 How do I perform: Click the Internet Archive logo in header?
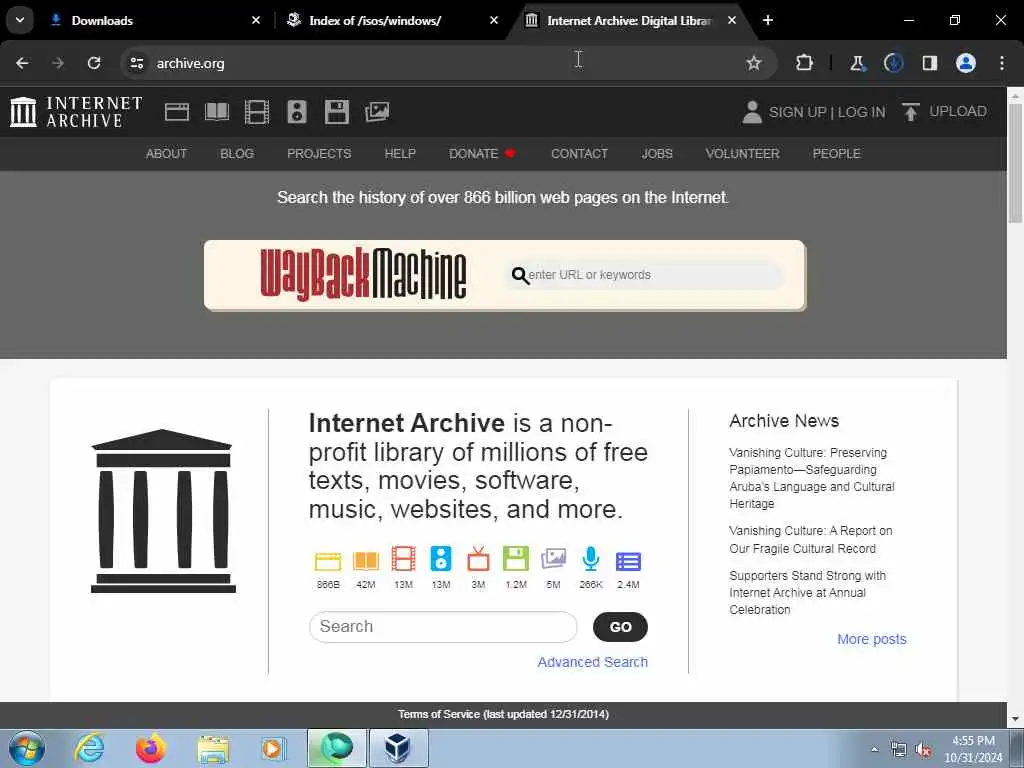coord(76,112)
